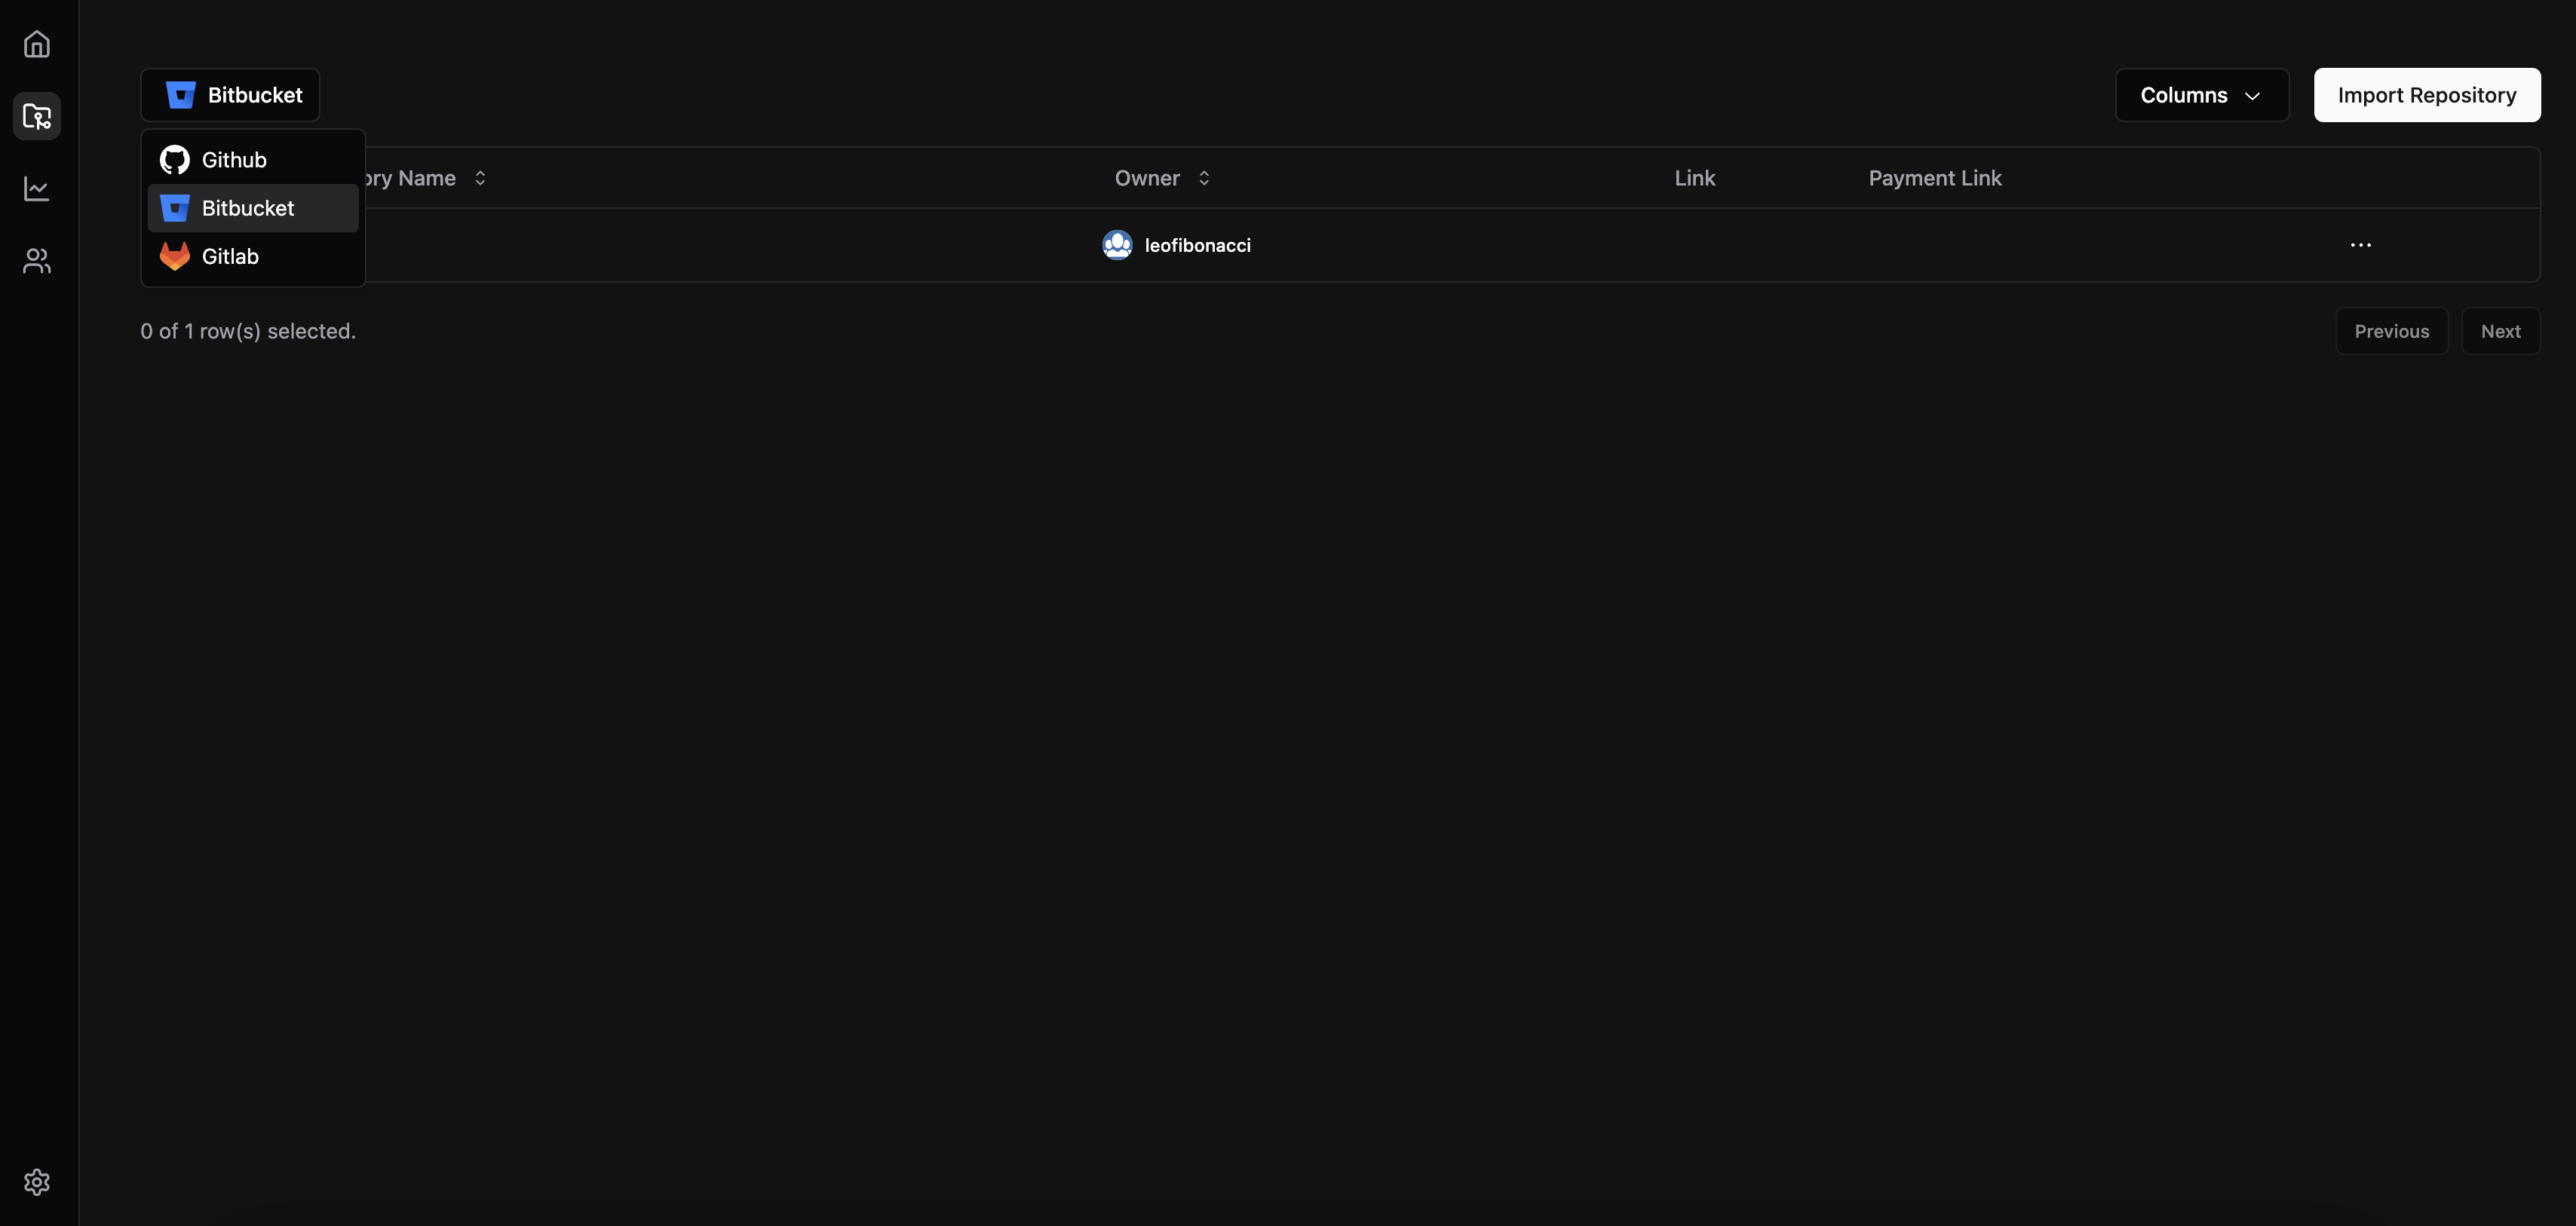Image resolution: width=2576 pixels, height=1226 pixels.
Task: Open the users sidebar icon
Action: (37, 261)
